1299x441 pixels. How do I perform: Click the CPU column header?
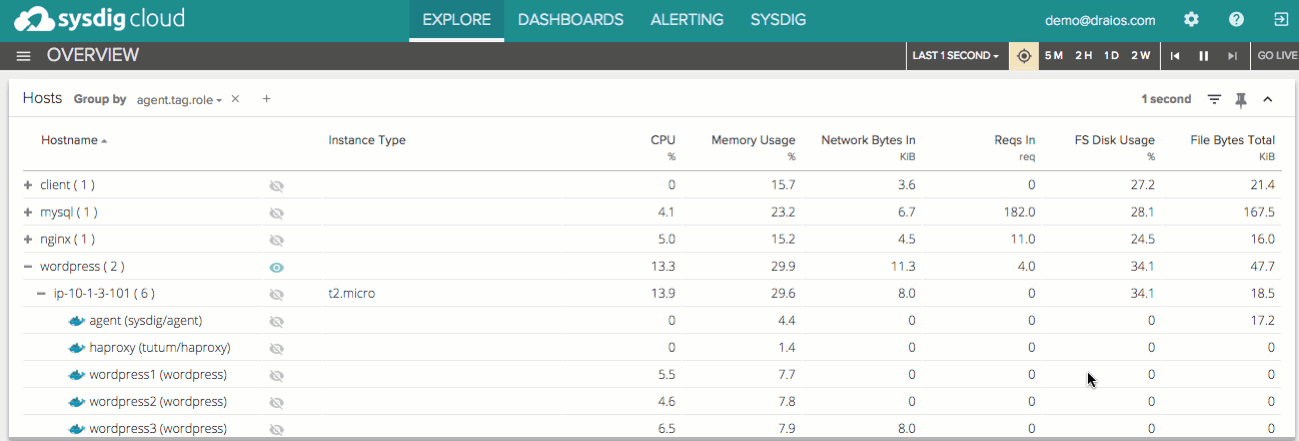[663, 140]
